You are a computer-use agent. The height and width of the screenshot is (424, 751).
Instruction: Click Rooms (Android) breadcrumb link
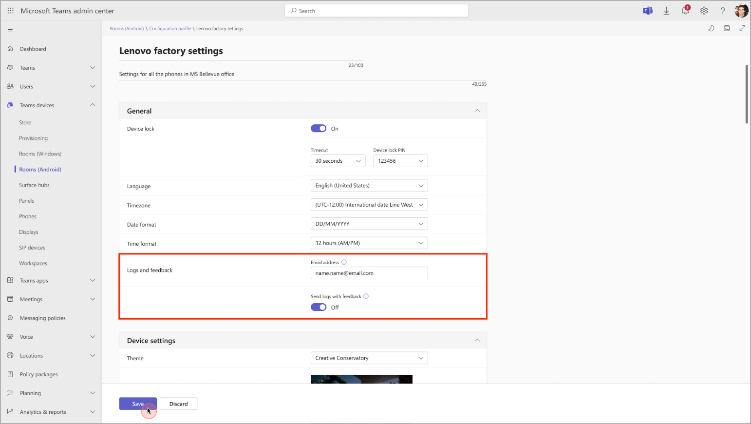[x=127, y=29]
